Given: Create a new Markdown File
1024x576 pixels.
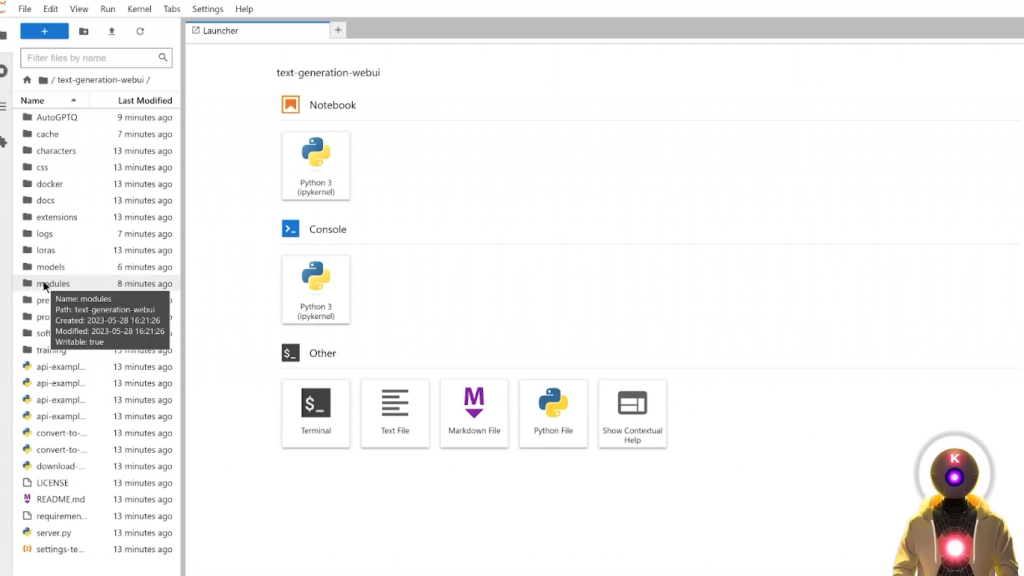Looking at the screenshot, I should (x=474, y=413).
